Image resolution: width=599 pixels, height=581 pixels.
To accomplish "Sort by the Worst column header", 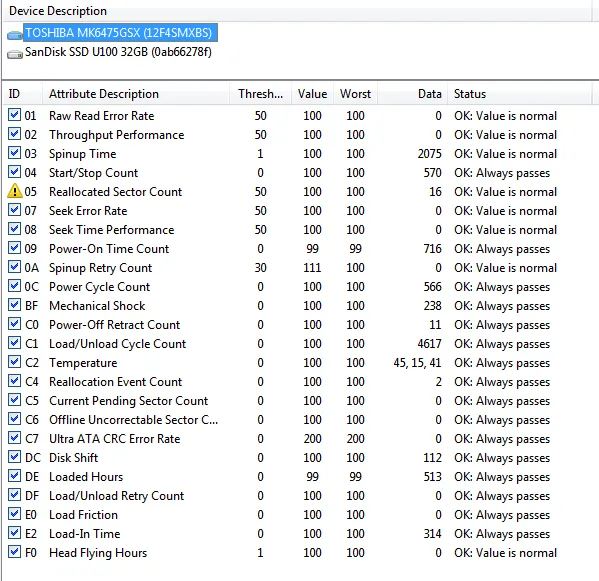I will [x=355, y=94].
